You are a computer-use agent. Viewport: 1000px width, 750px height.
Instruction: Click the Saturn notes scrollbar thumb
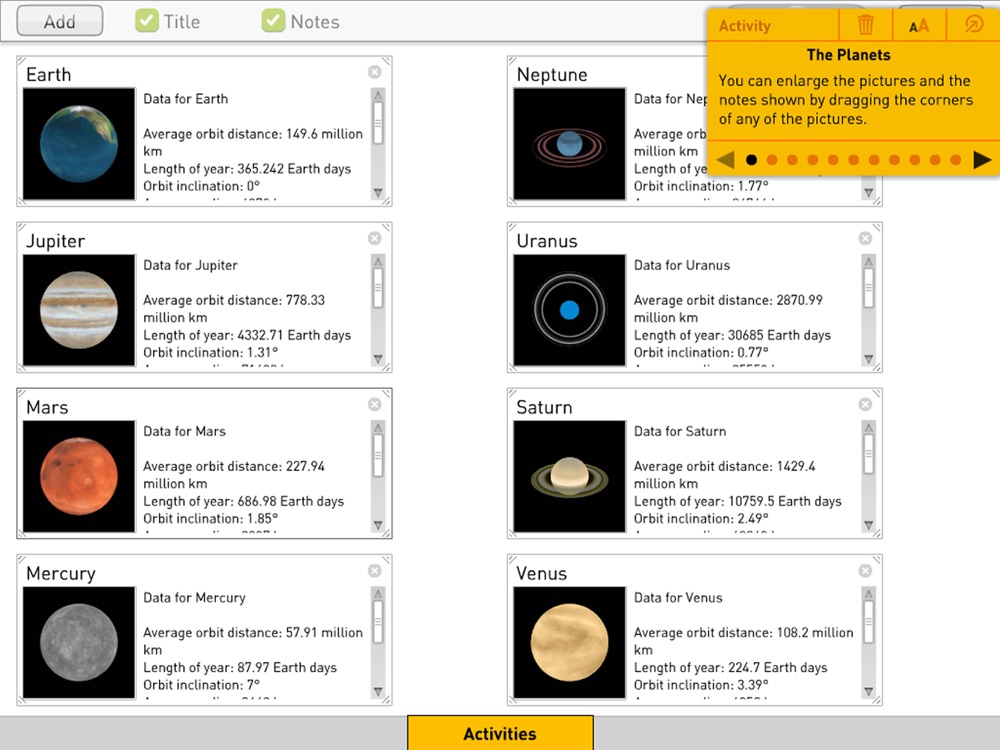point(869,455)
